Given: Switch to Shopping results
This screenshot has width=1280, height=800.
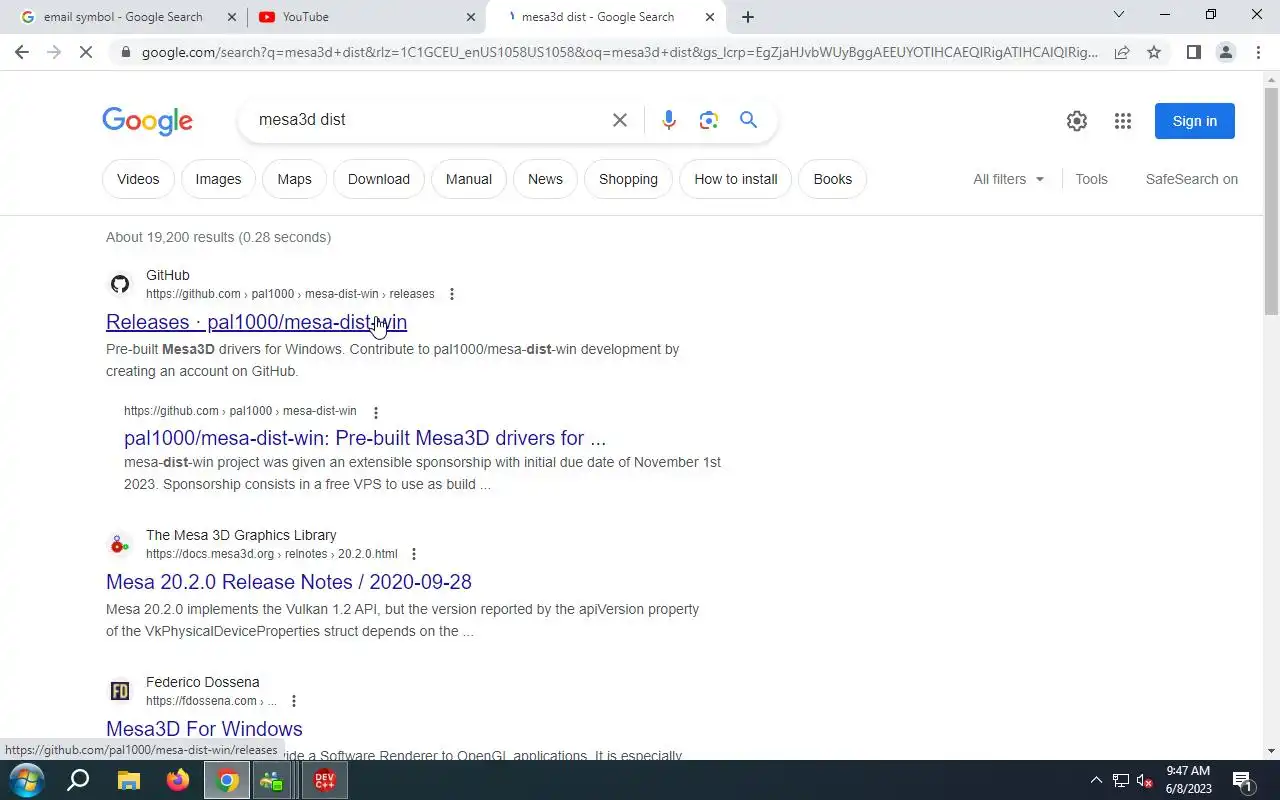Looking at the screenshot, I should coord(628,179).
